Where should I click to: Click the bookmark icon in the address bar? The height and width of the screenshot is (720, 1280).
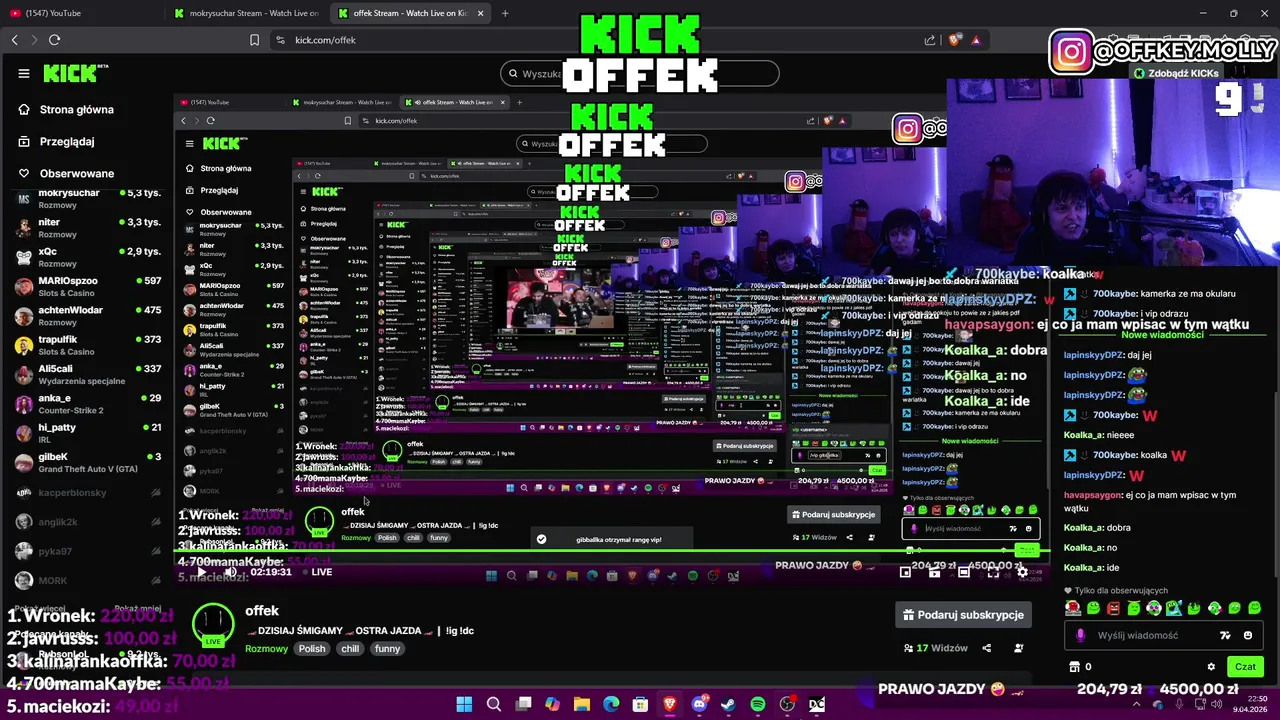click(x=254, y=40)
